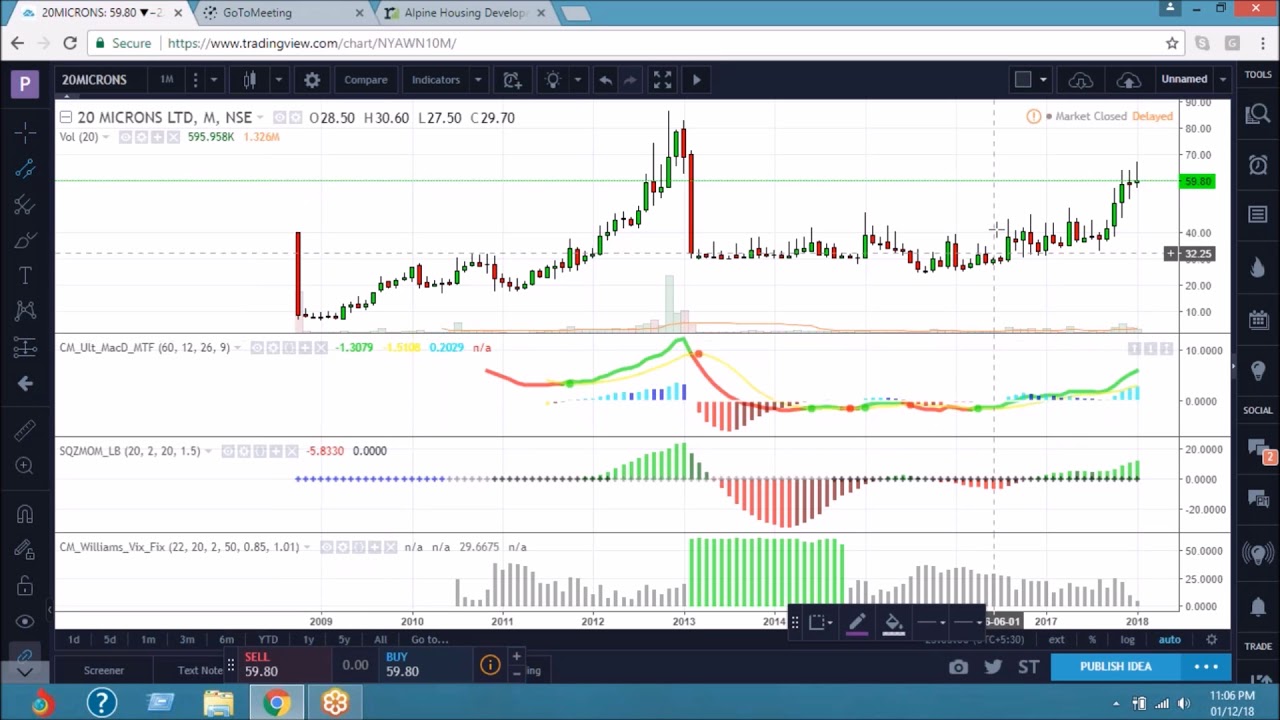Click the lightbulb ideas icon in toolbar
Screen dimensions: 1280x720
[553, 80]
